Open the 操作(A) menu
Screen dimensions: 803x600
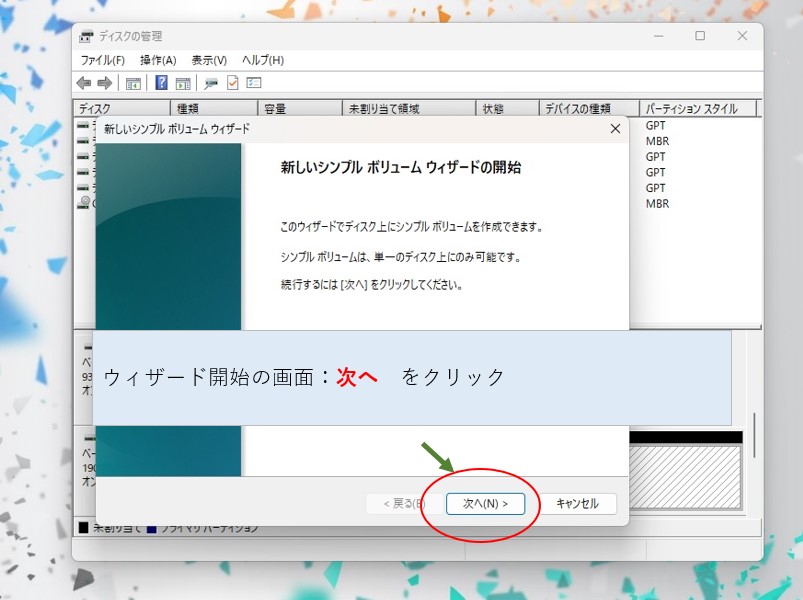coord(158,60)
